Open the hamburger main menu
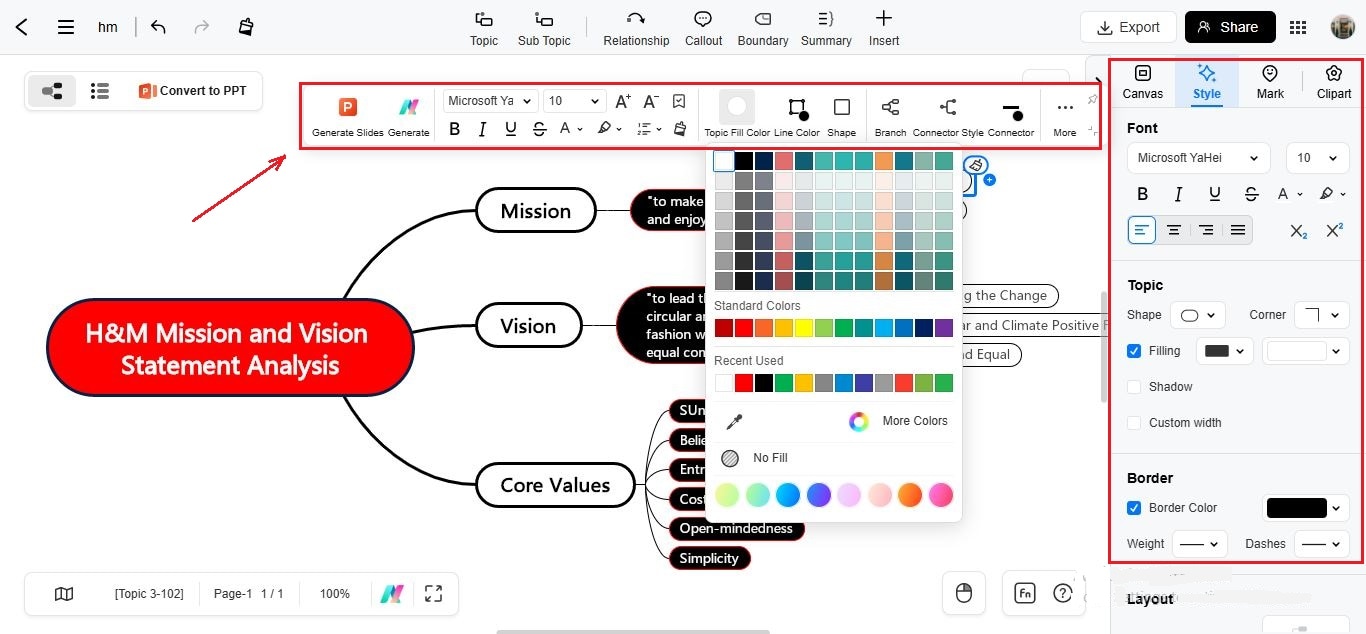Viewport: 1366px width, 634px height. 66,27
